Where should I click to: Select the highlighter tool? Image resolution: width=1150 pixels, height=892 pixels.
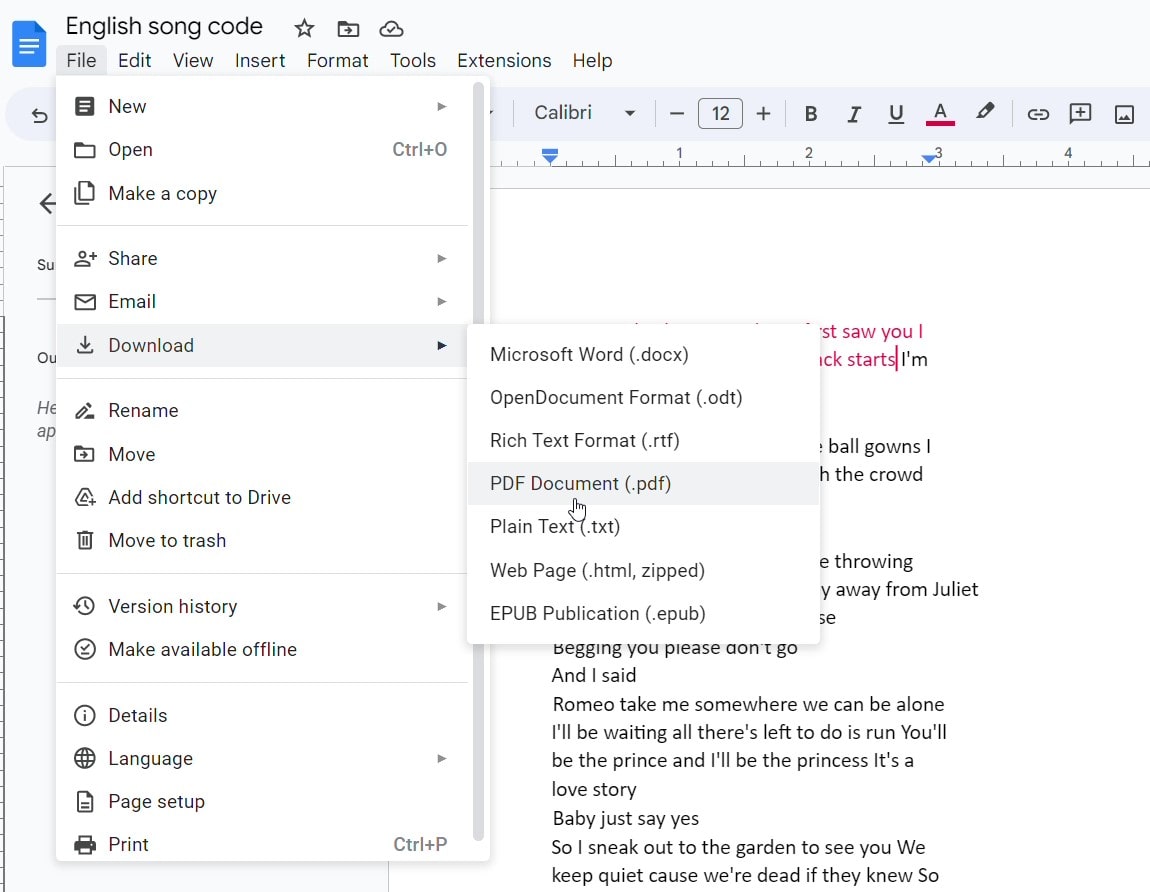[985, 113]
